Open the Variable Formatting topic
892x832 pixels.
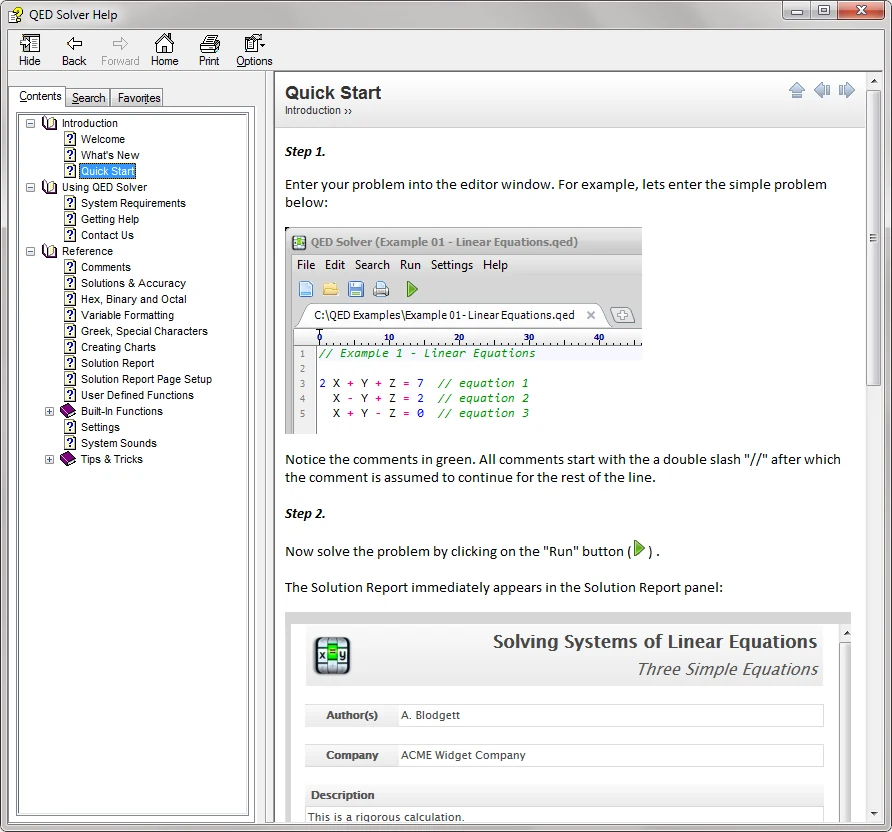(x=127, y=315)
